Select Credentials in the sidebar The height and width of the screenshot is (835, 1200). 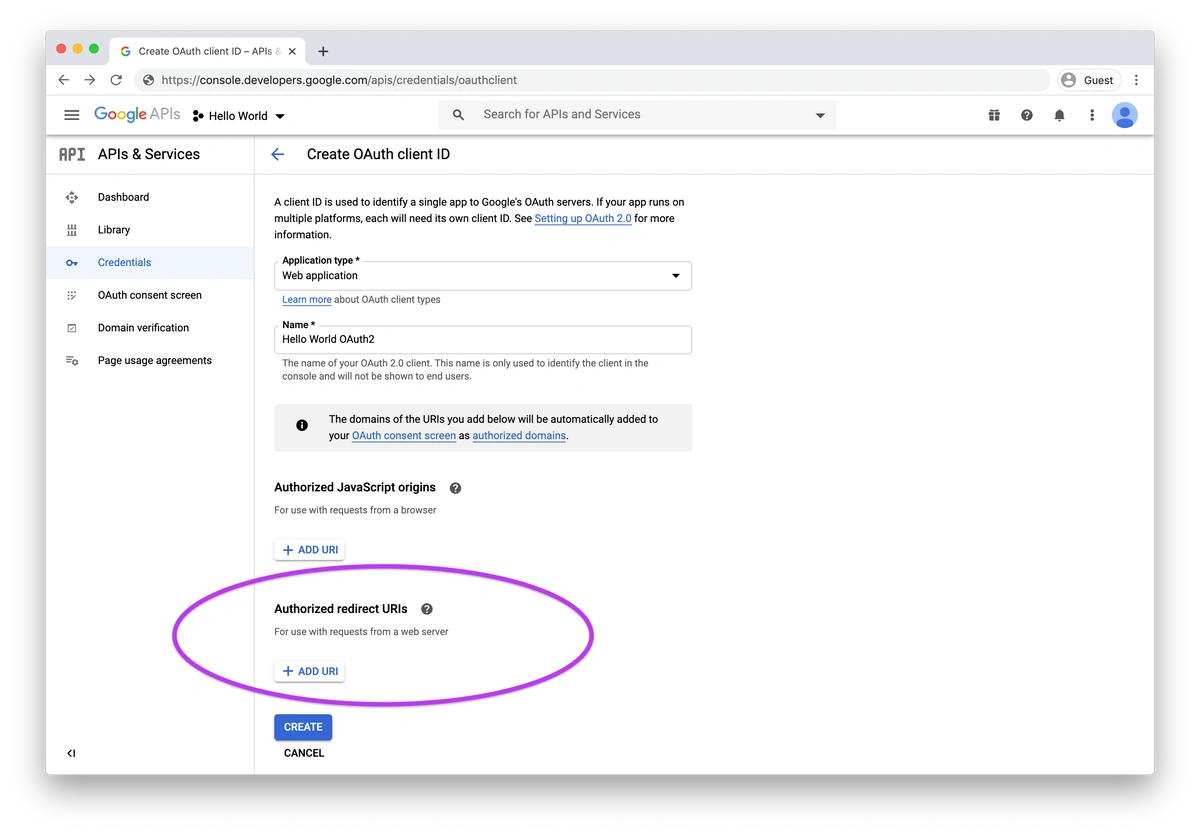pos(124,262)
